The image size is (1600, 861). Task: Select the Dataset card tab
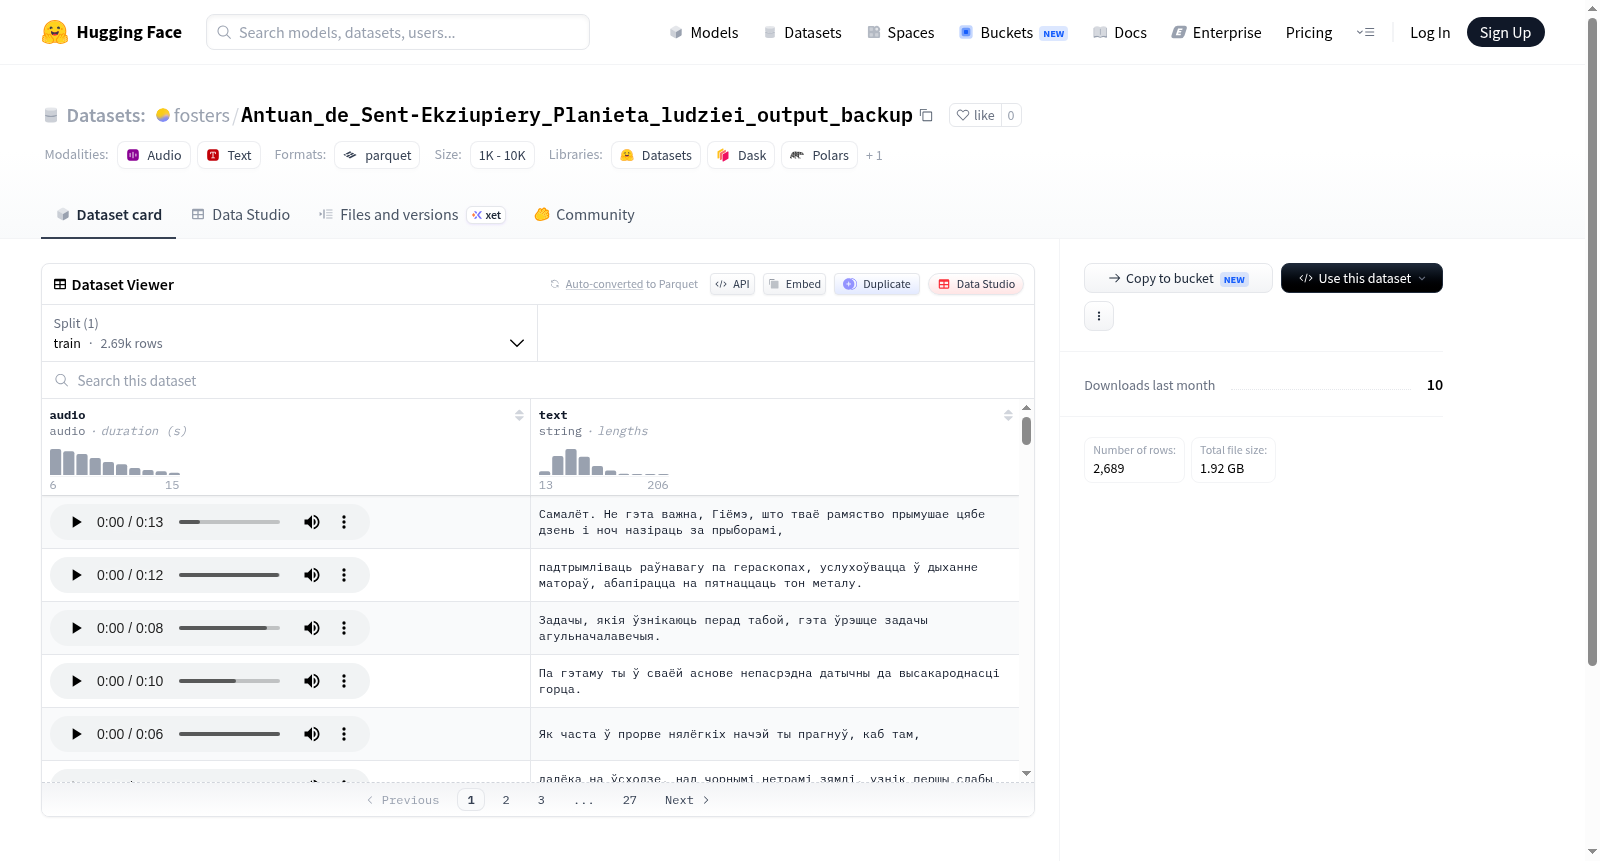[x=108, y=214]
